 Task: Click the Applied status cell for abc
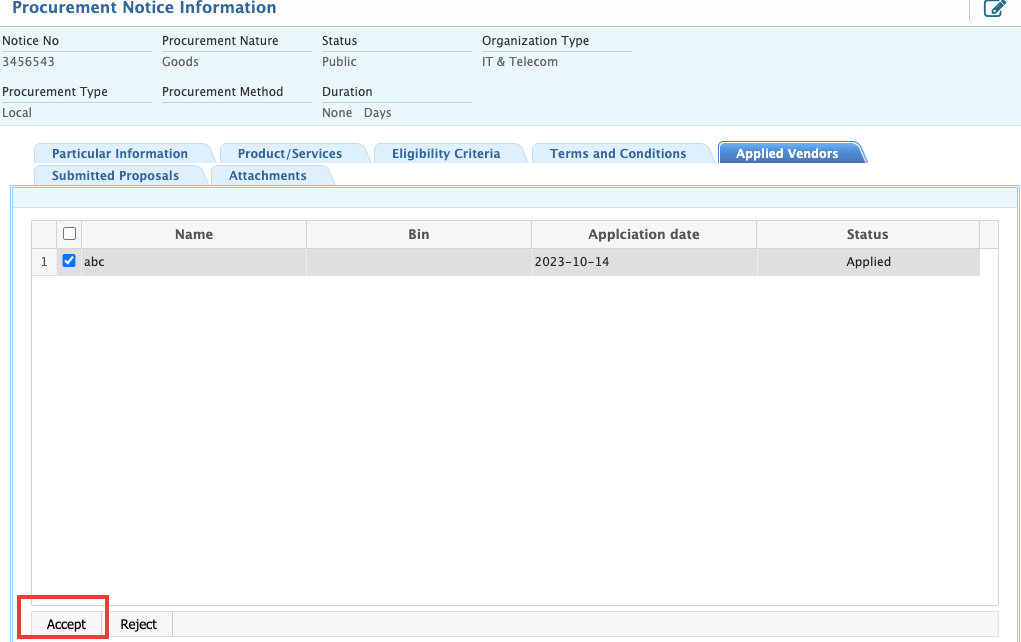[866, 261]
